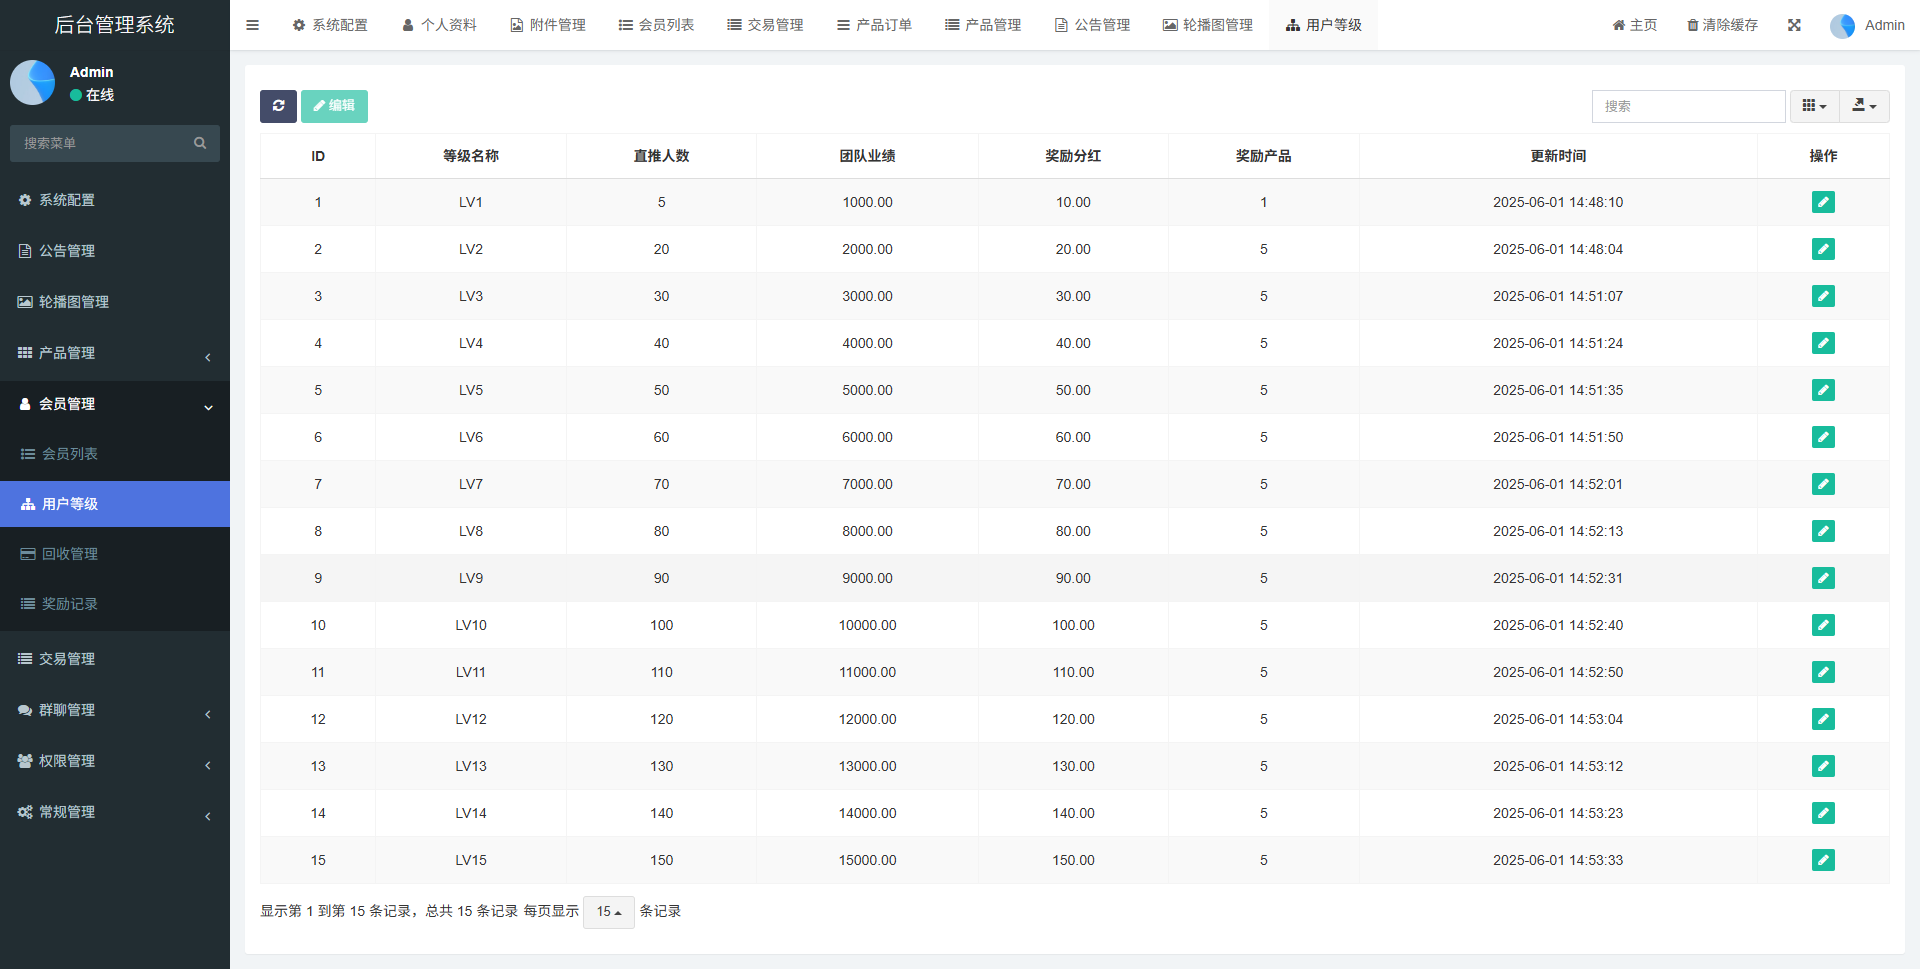Viewport: 1920px width, 969px height.
Task: Click the Admin avatar in top-right corner
Action: [x=1842, y=26]
